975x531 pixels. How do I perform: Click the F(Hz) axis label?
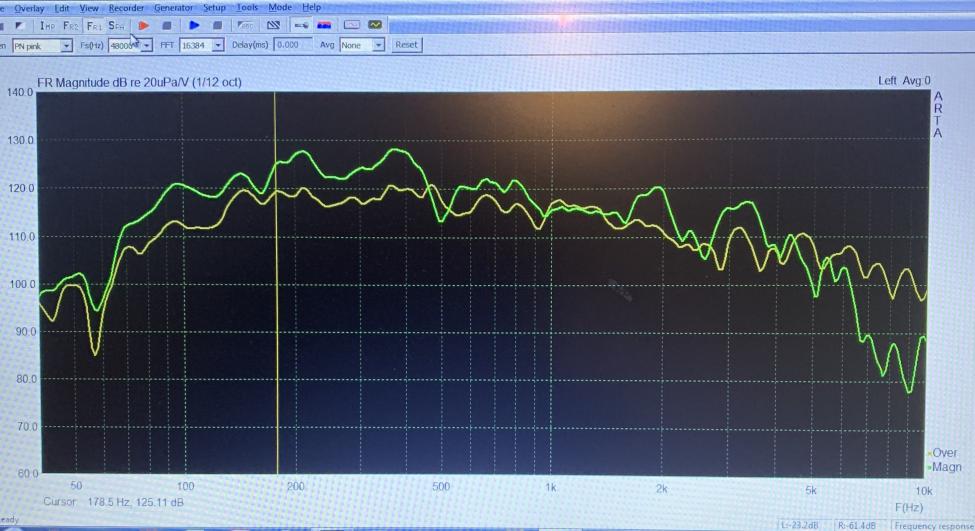908,507
